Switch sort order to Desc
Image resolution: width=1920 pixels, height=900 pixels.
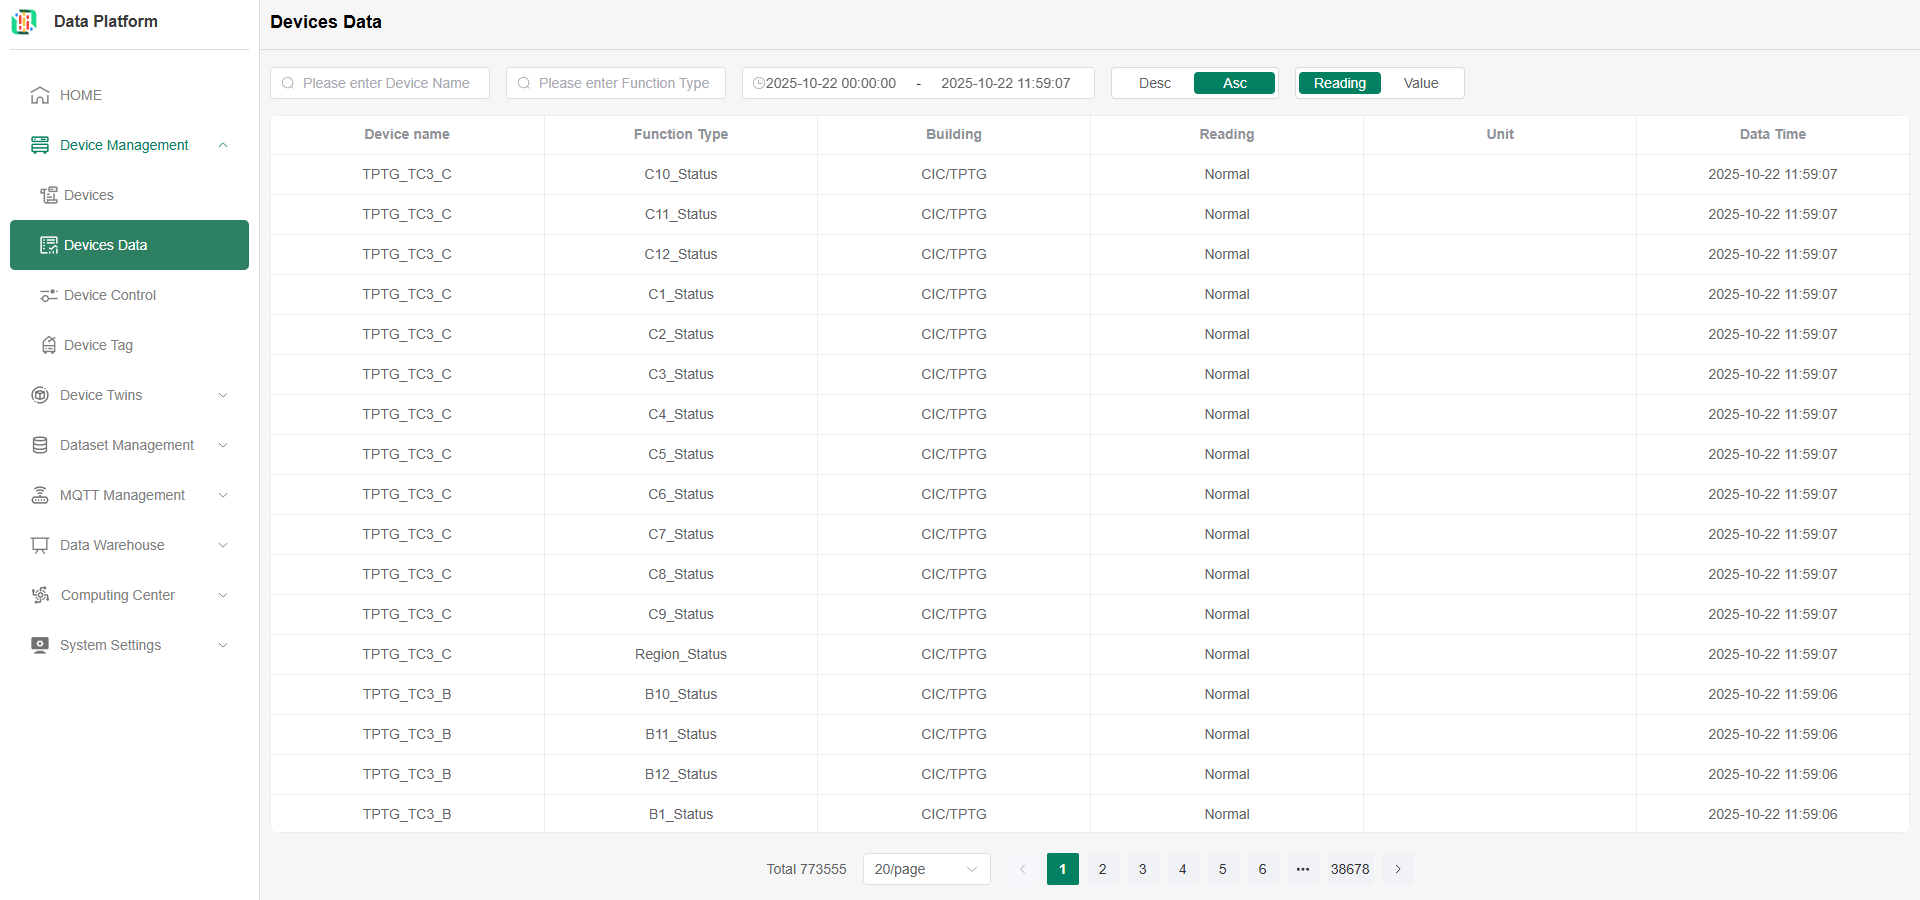[1154, 83]
